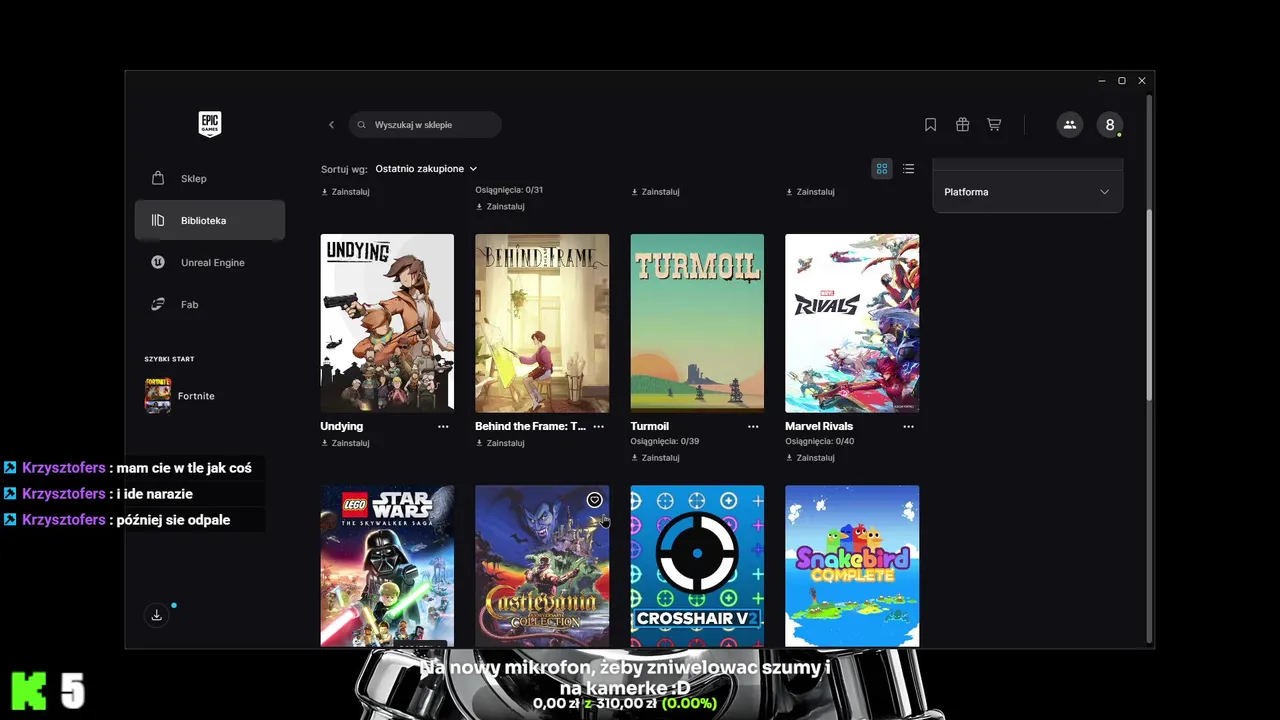Open Undying game cover

click(x=387, y=323)
